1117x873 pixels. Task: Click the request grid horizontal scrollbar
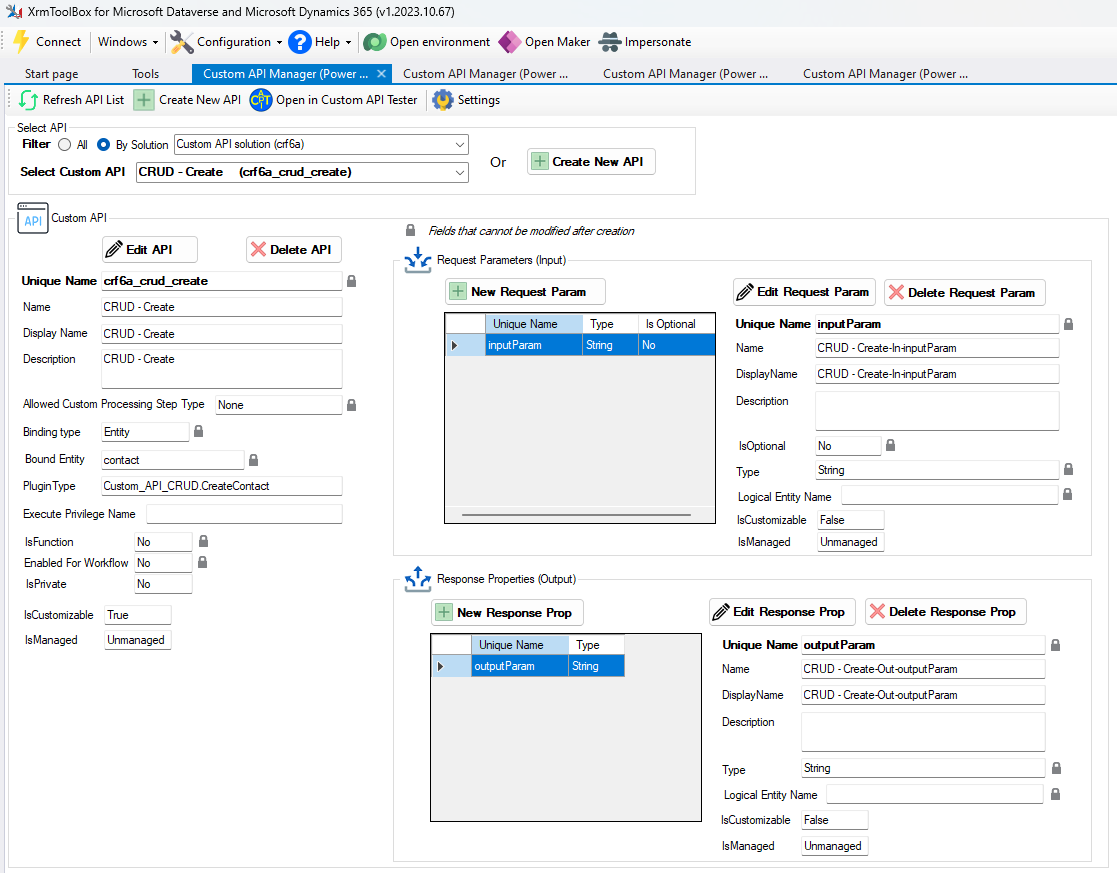tap(576, 515)
